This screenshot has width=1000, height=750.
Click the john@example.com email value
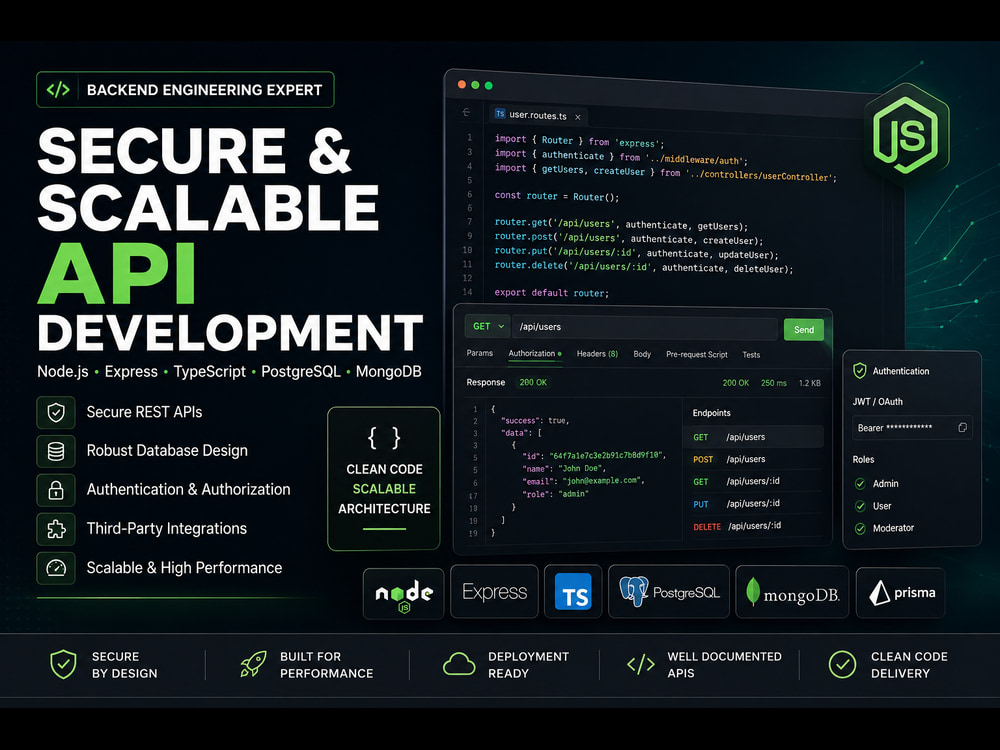(603, 480)
